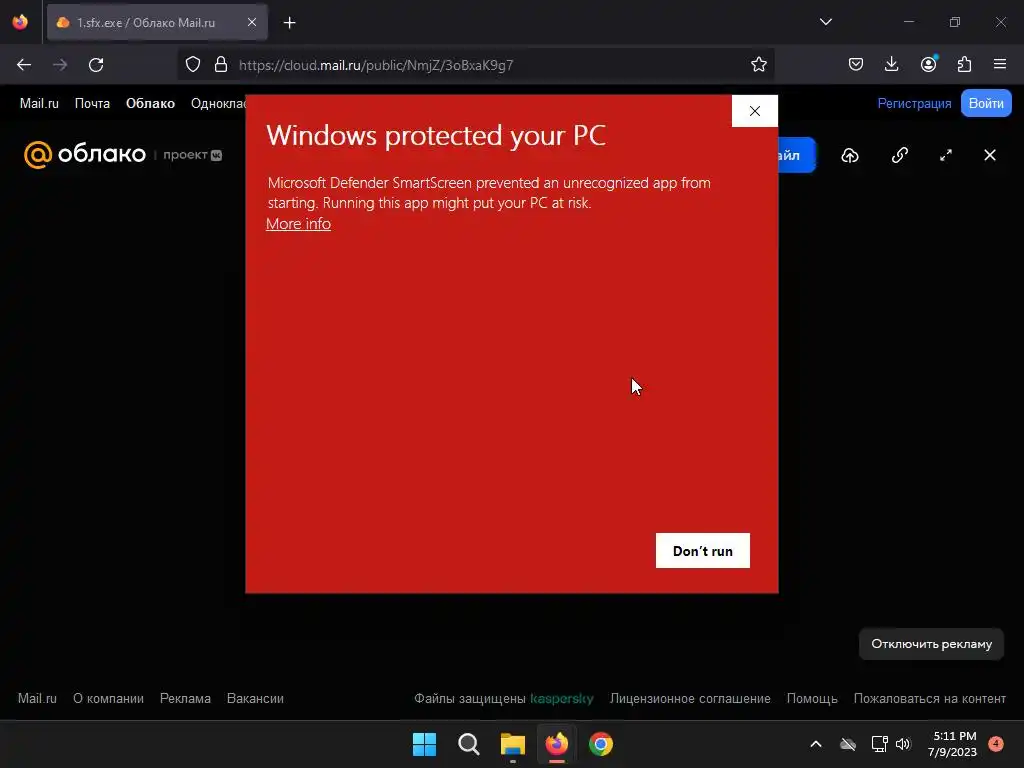Click the cloud upload icon
This screenshot has width=1024, height=768.
[850, 155]
